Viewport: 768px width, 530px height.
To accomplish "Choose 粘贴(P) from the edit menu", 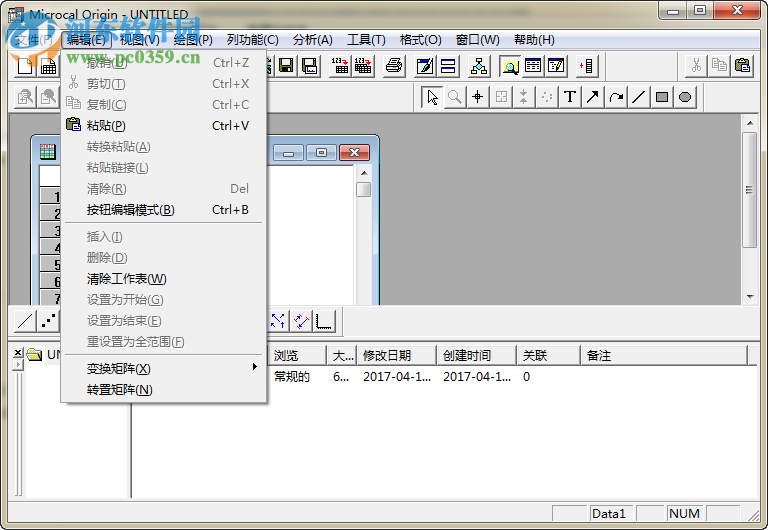I will [164, 126].
